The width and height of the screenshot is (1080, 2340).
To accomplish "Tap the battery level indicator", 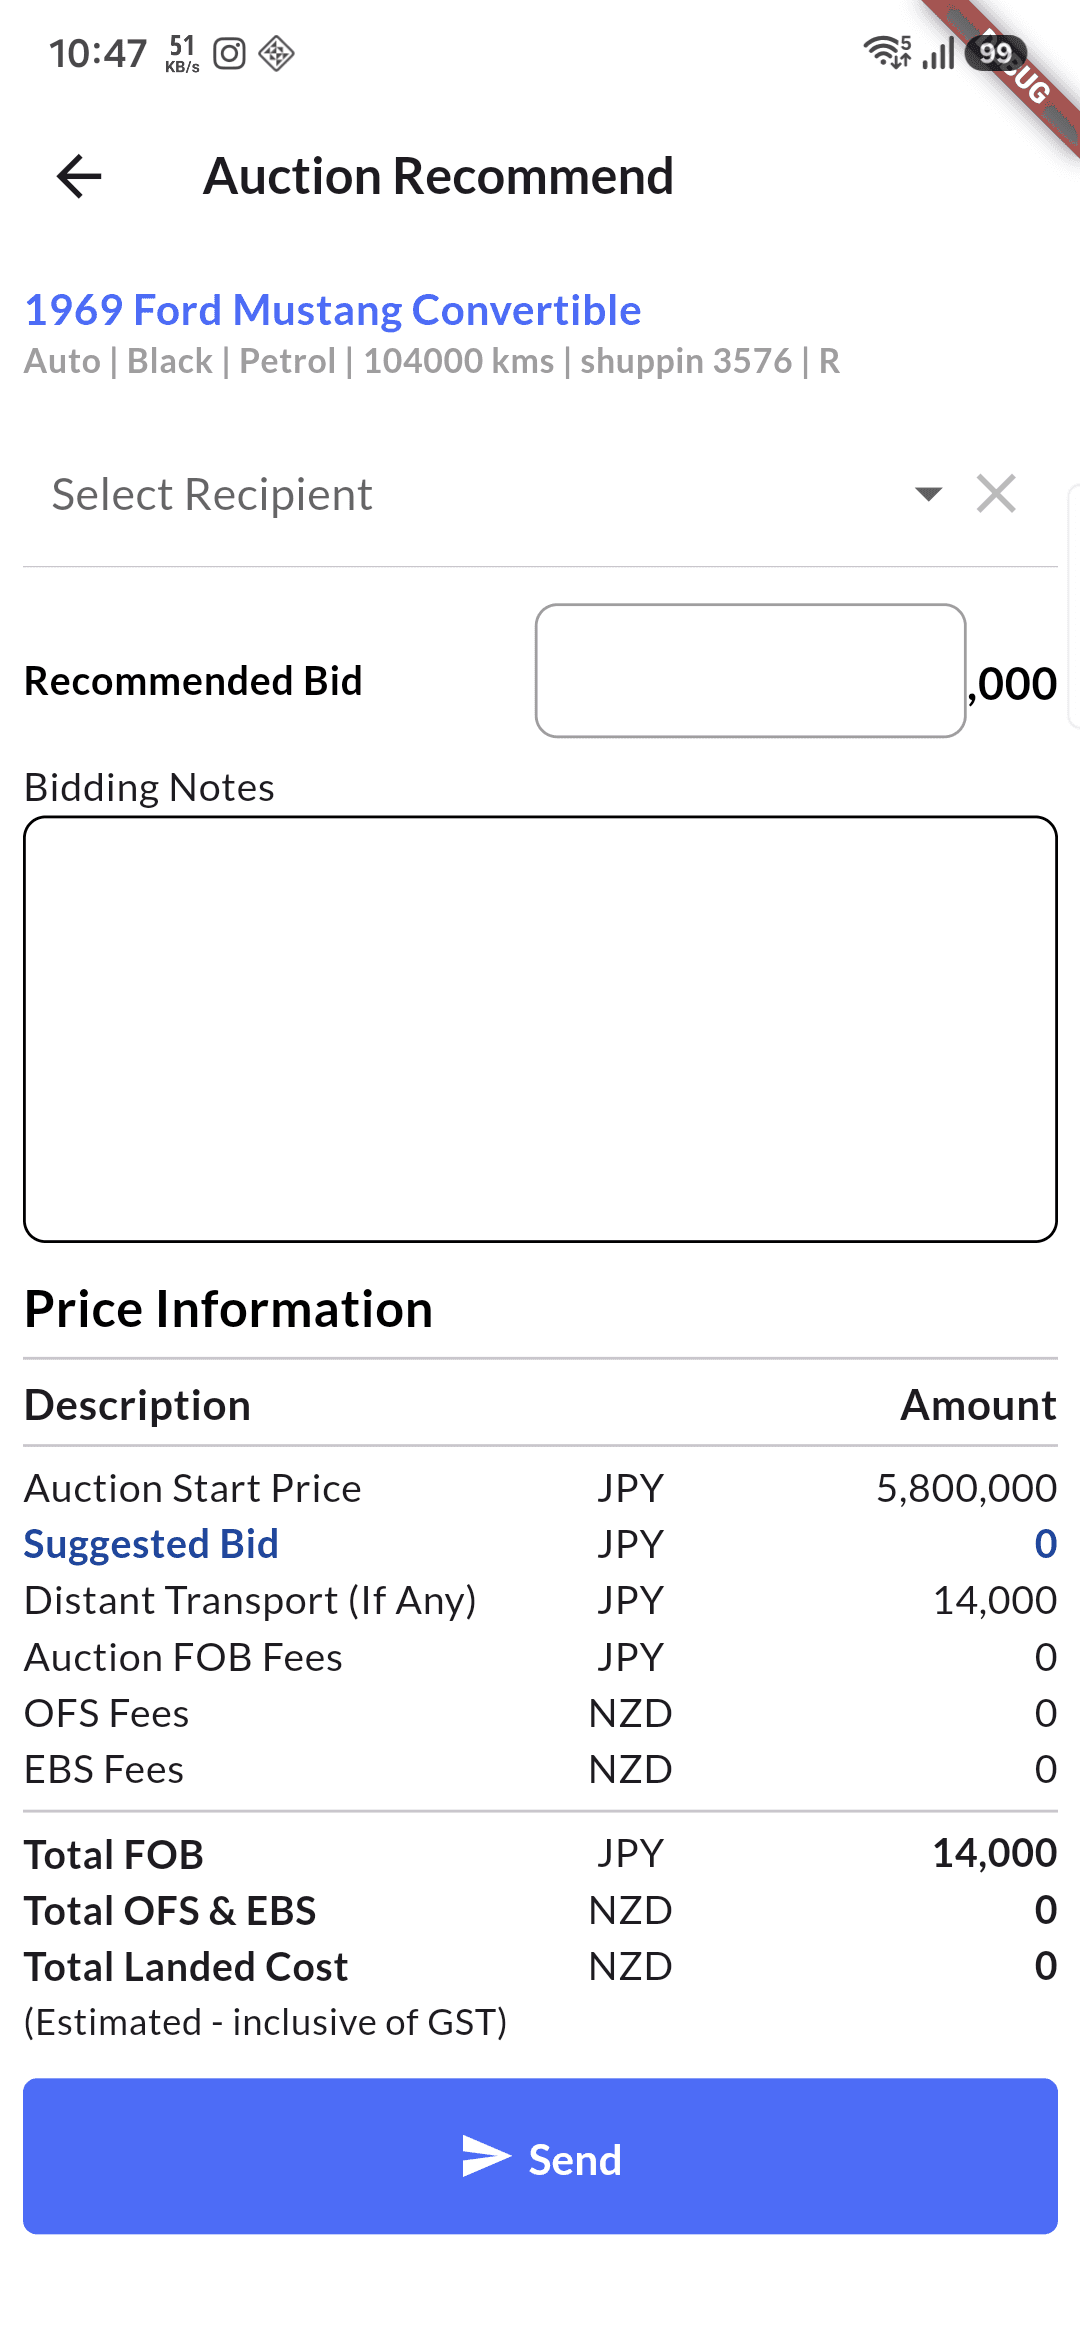I will coord(996,53).
